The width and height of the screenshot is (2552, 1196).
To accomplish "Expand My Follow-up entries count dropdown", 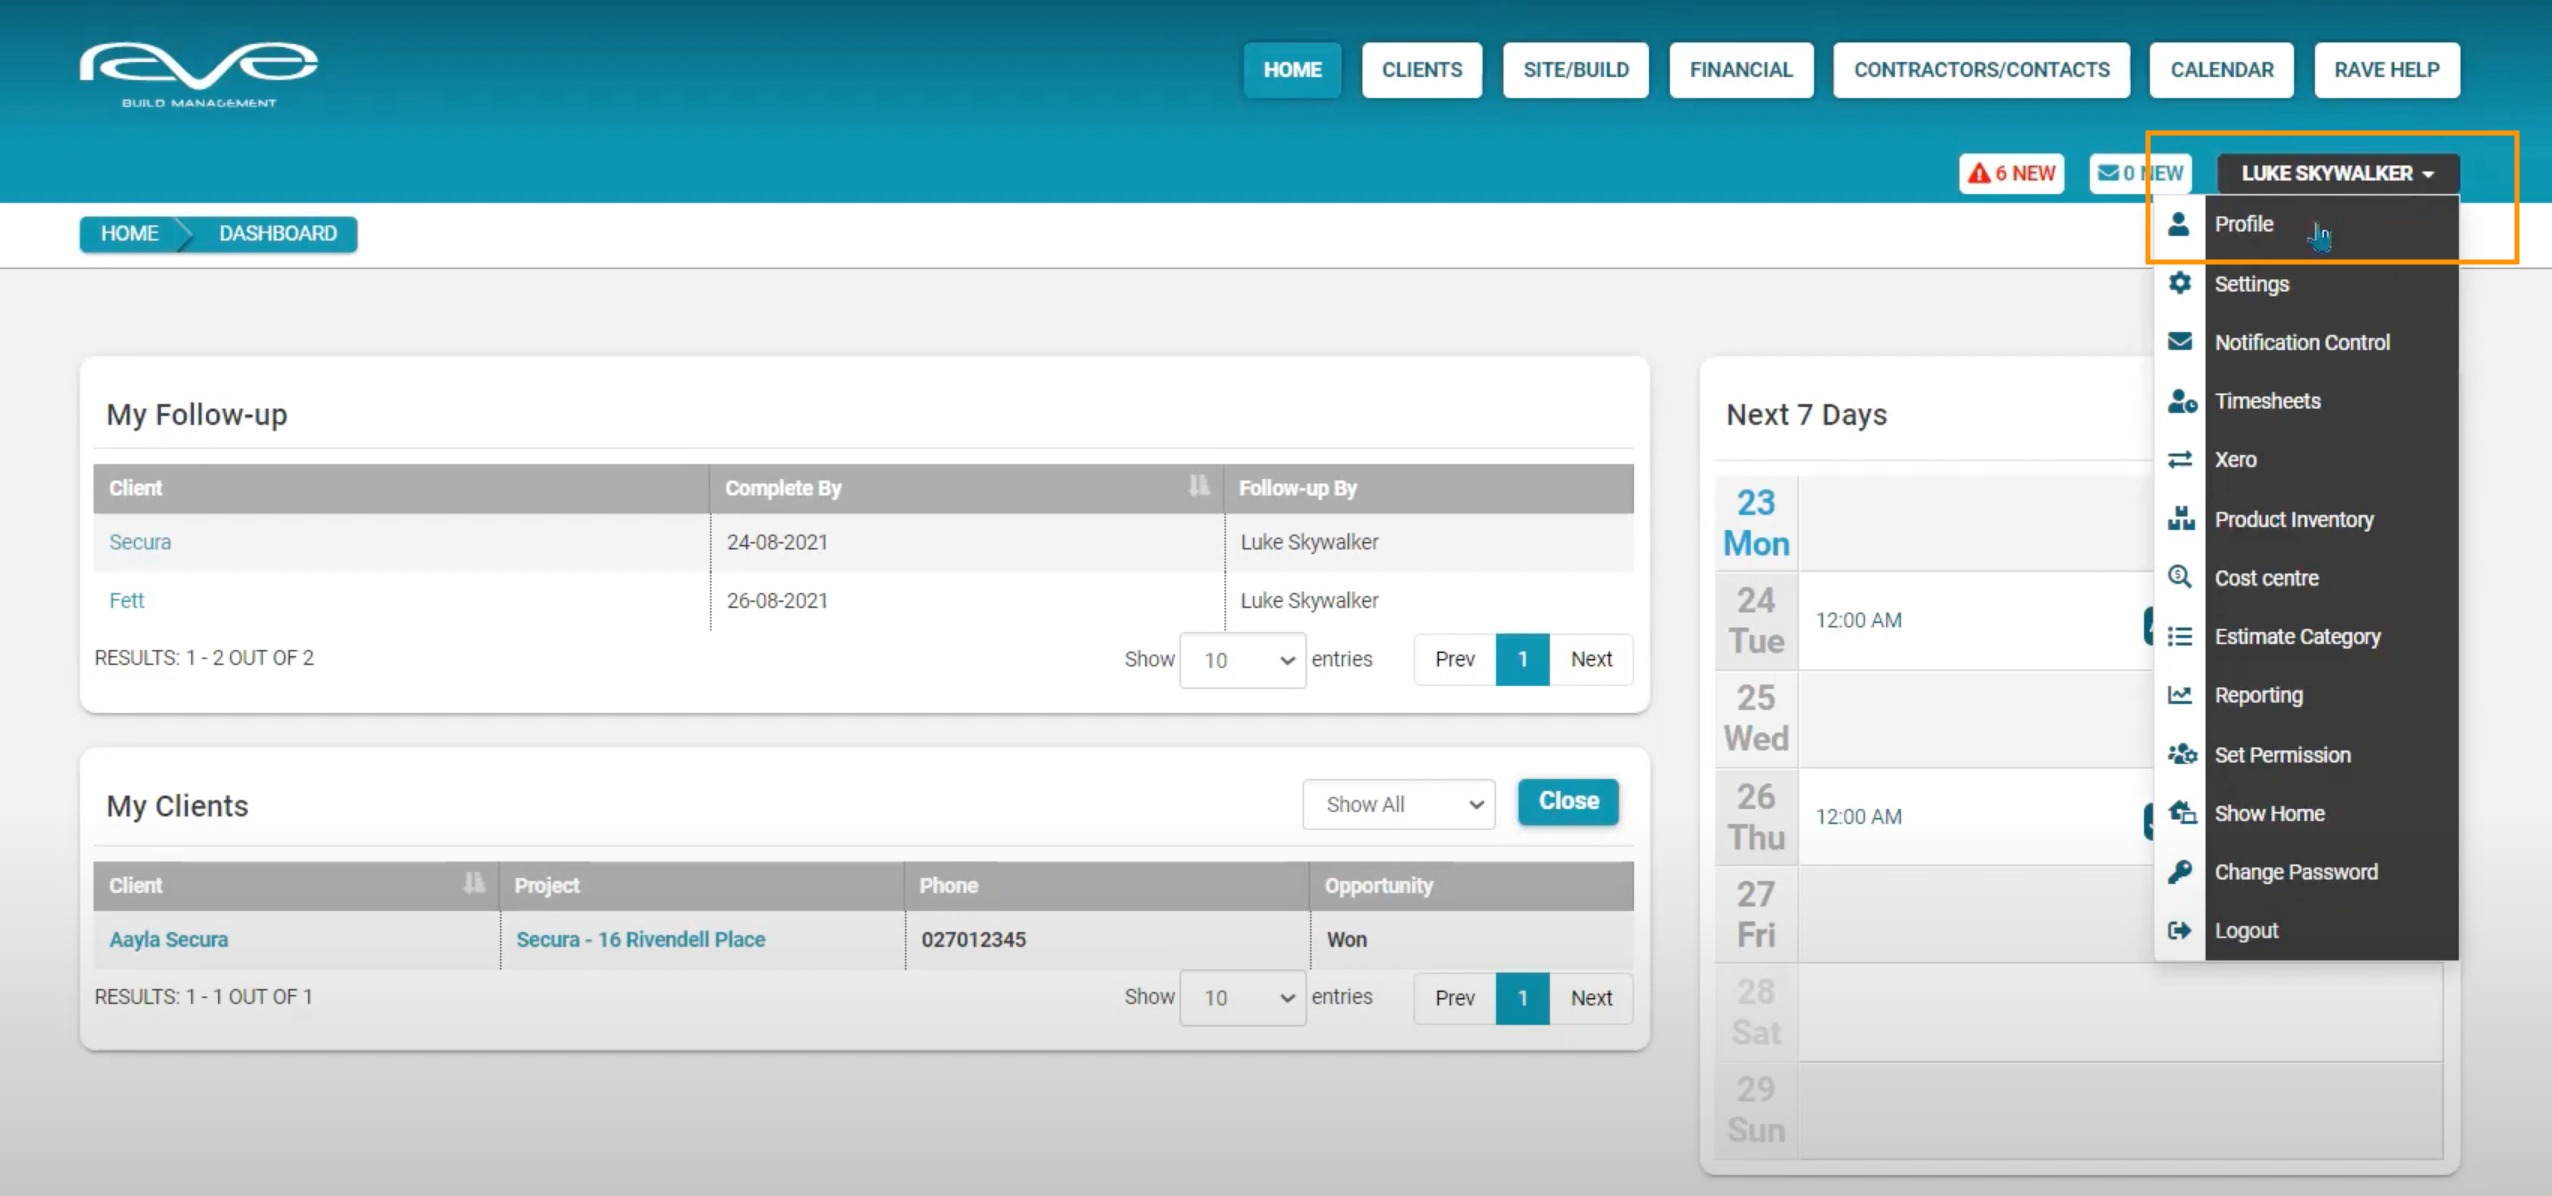I will coord(1242,660).
